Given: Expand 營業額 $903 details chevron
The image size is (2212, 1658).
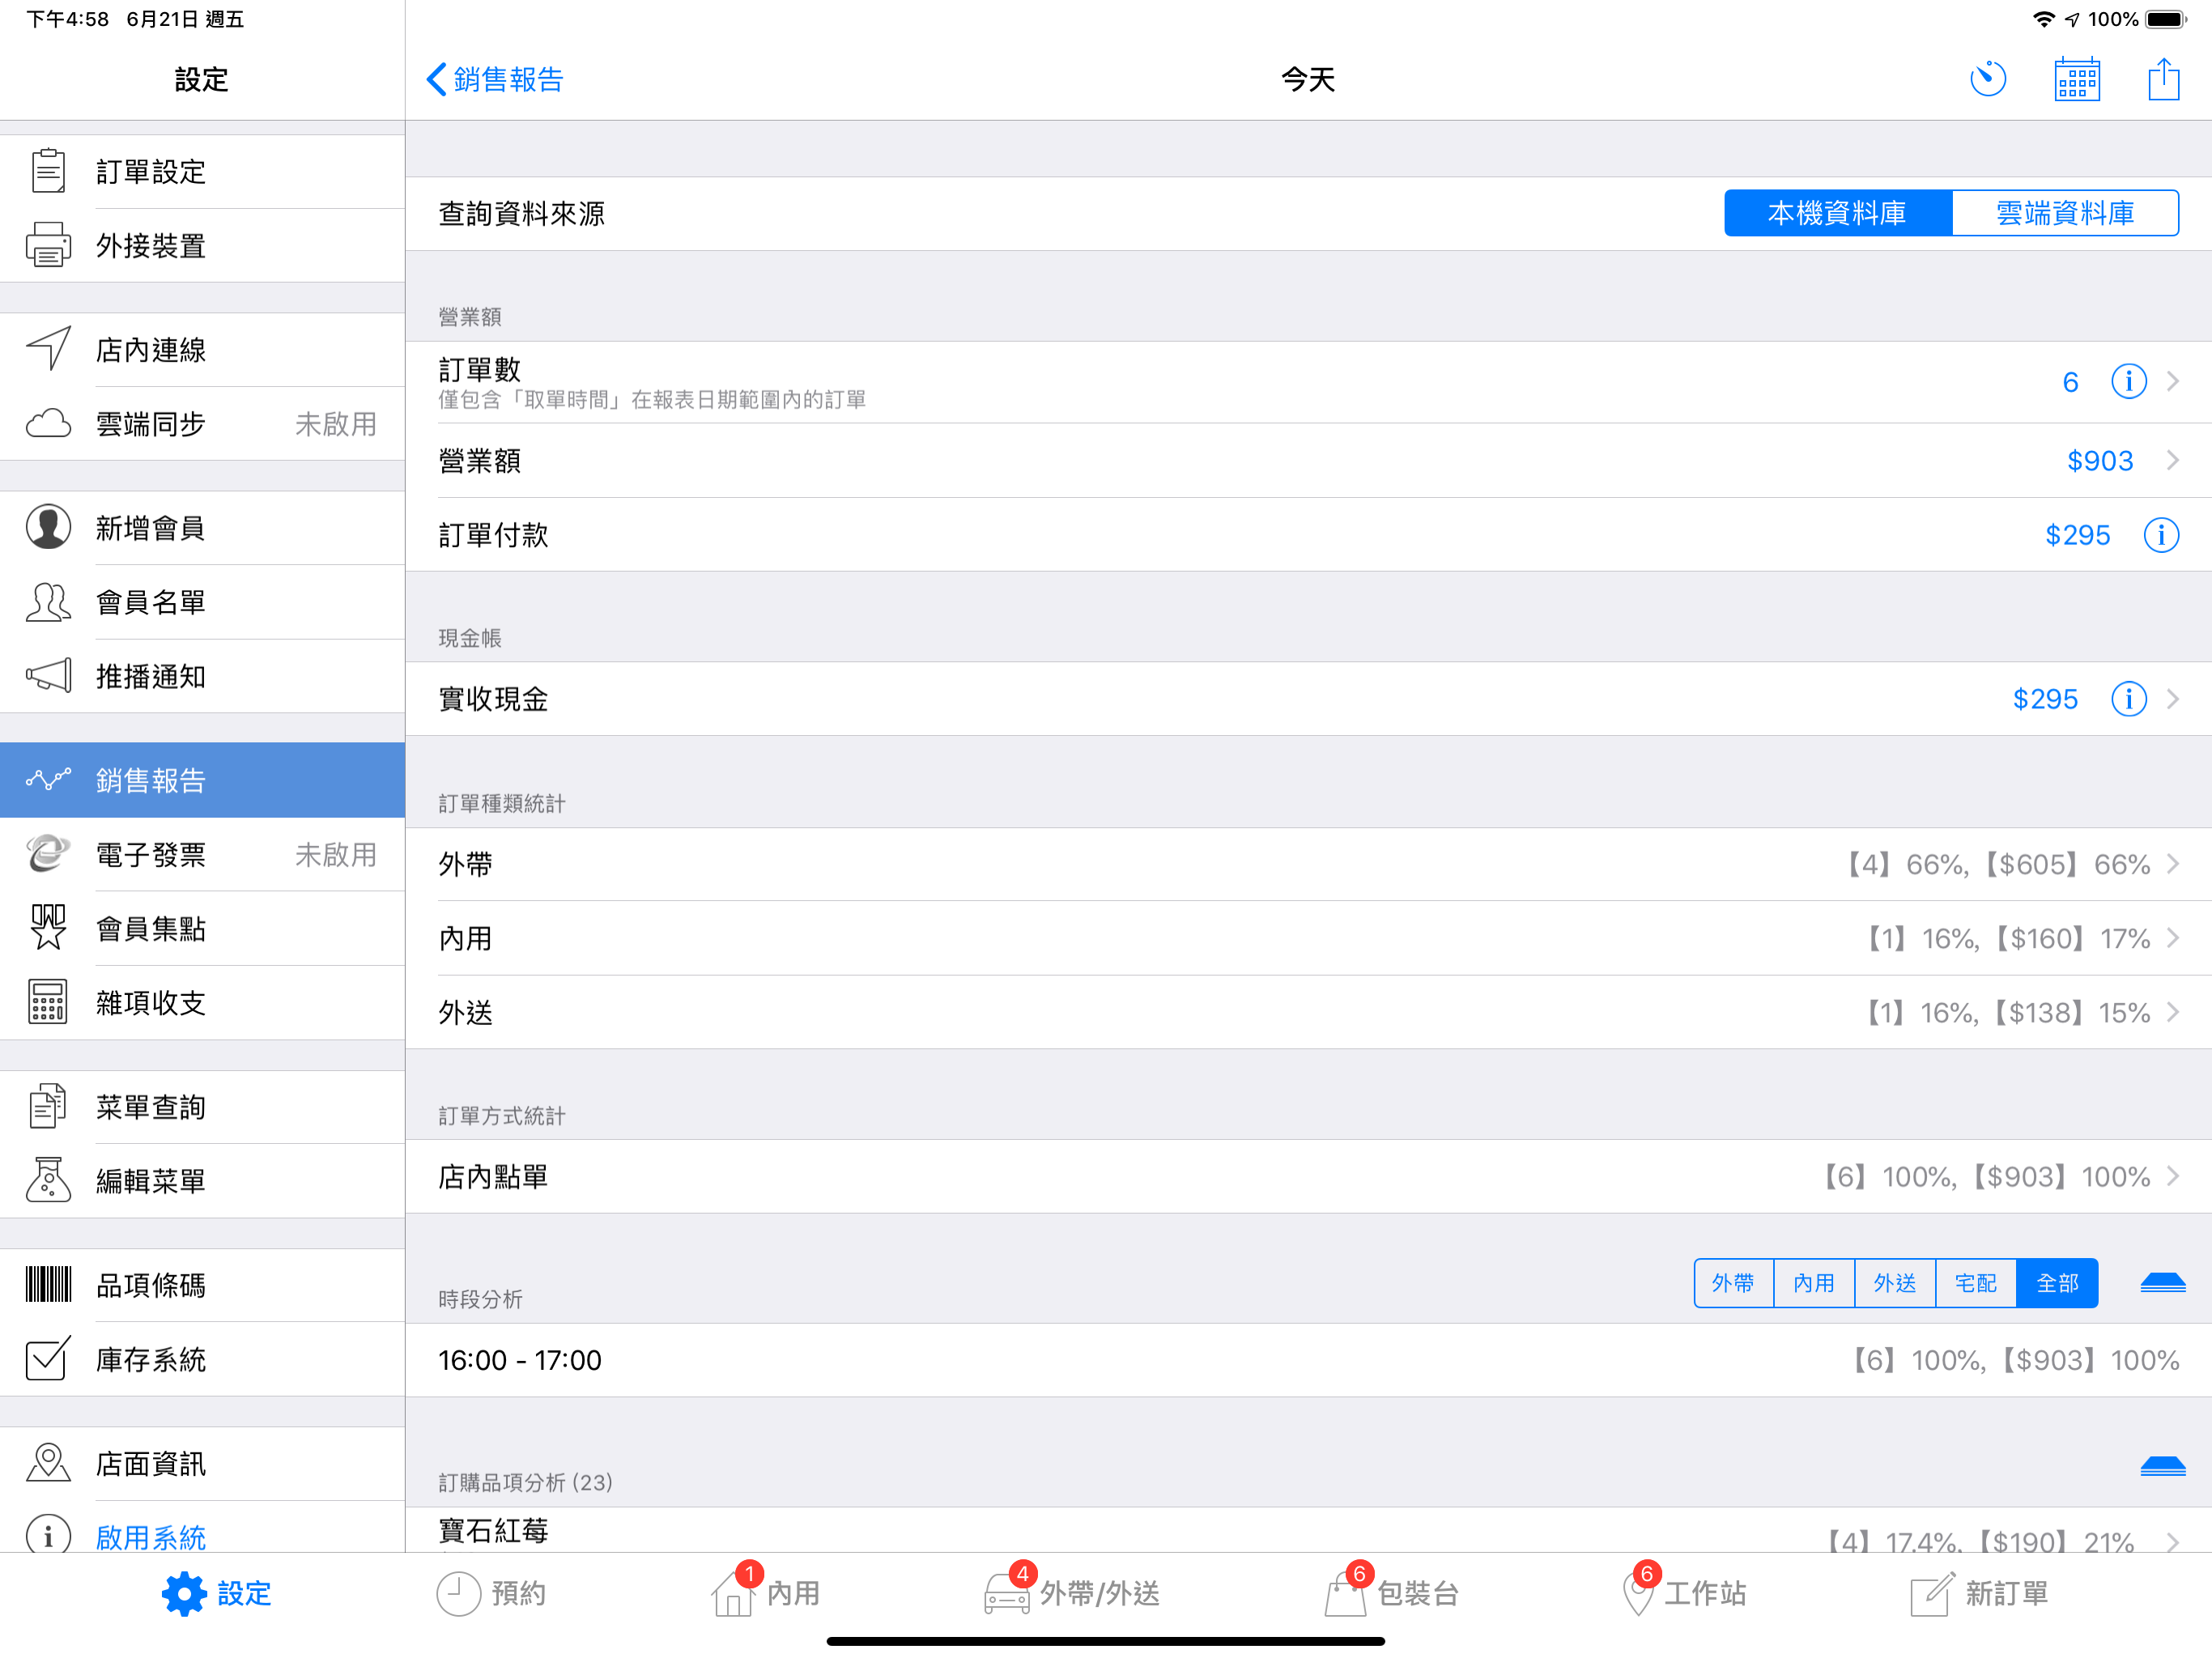Looking at the screenshot, I should point(2173,460).
